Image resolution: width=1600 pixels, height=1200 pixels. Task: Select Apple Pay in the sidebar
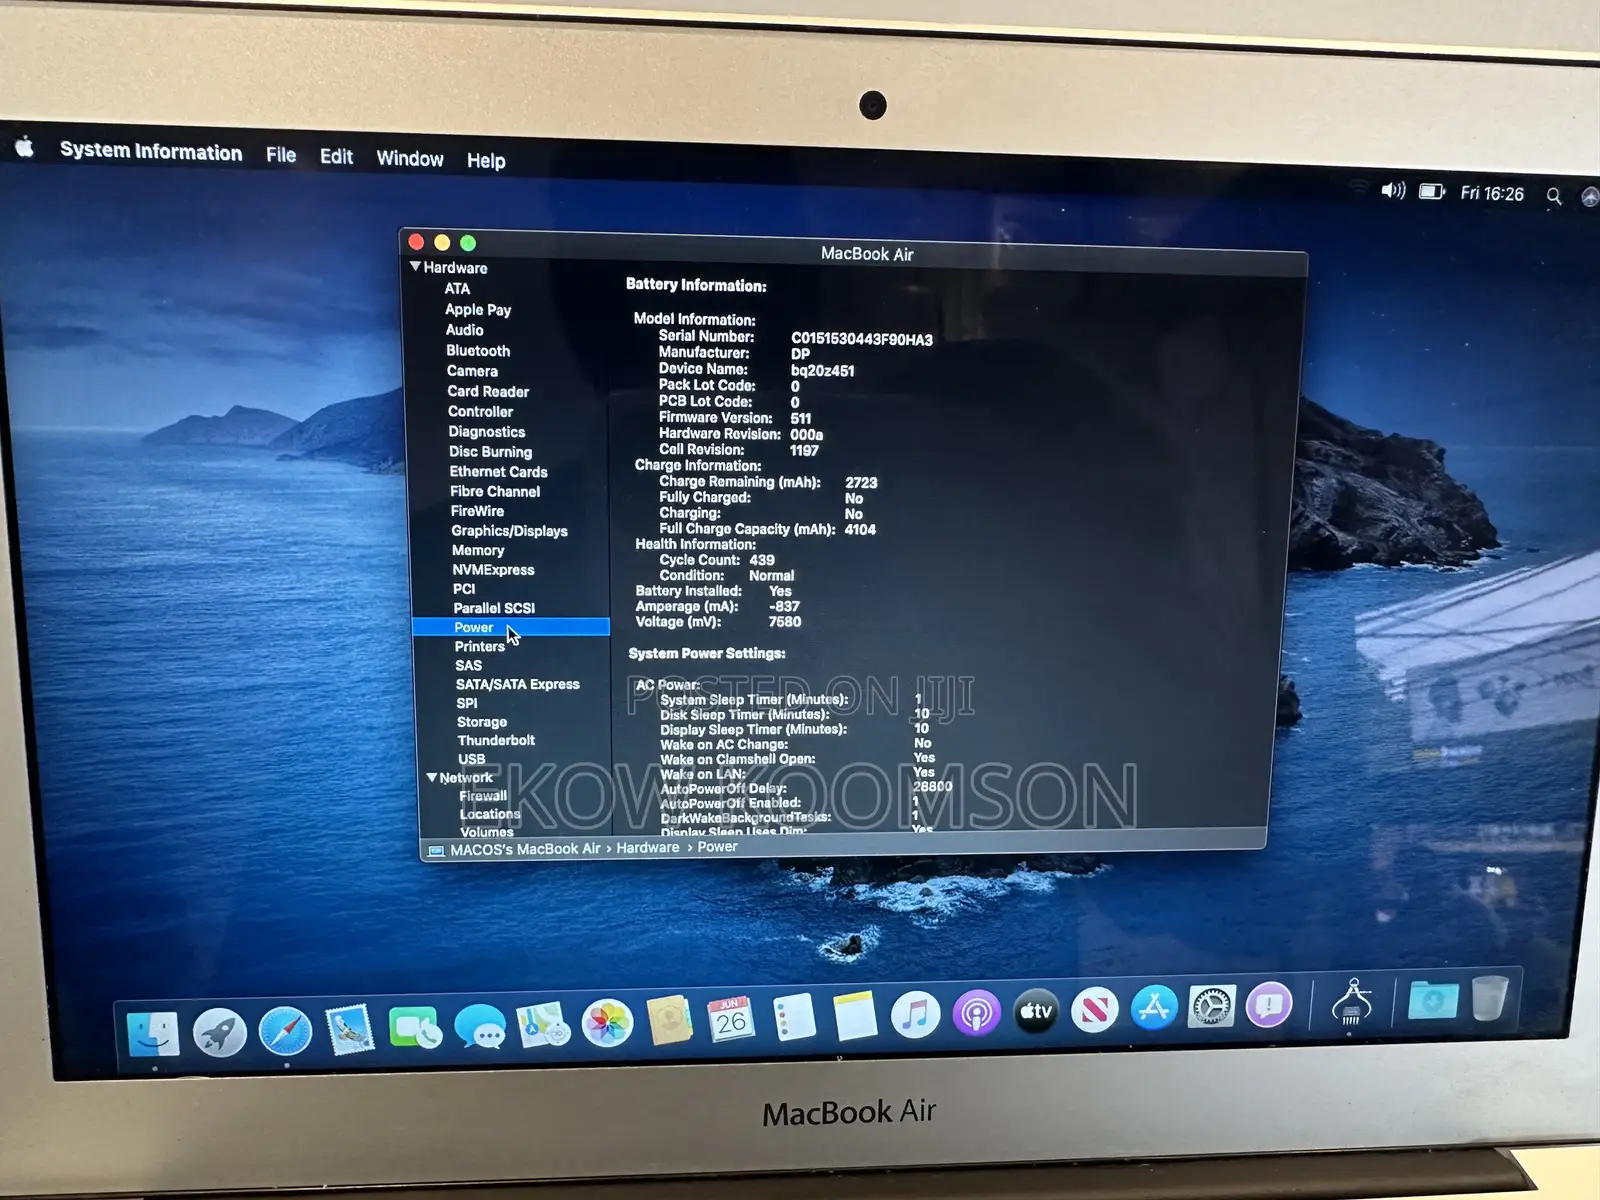[x=478, y=309]
